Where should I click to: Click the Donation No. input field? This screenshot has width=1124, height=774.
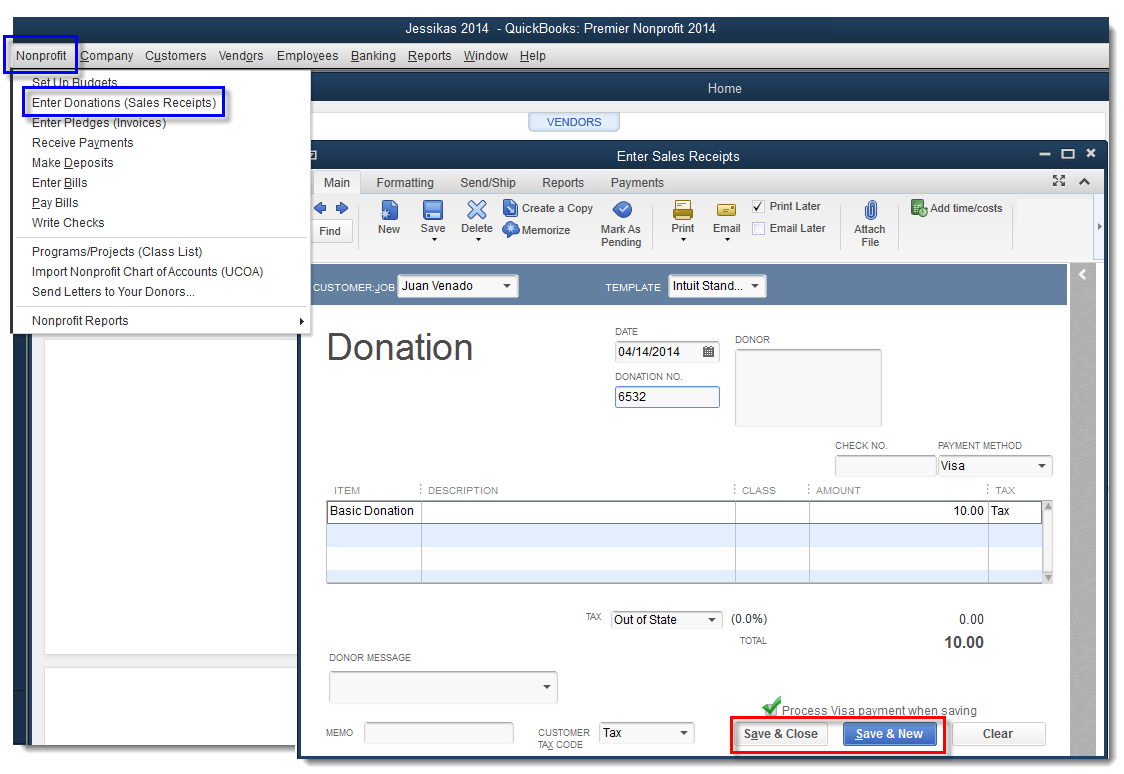coord(667,397)
